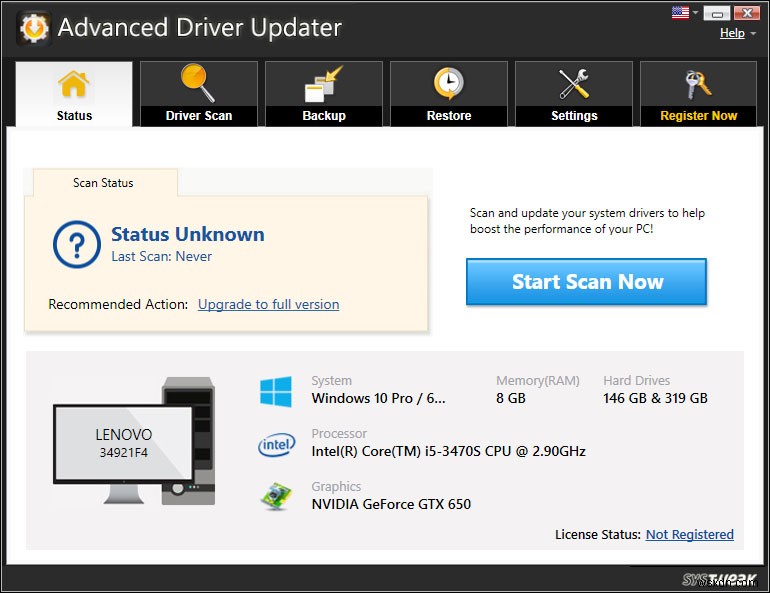Click the Register Now keys tab
Screen dimensions: 770x593
(x=698, y=94)
